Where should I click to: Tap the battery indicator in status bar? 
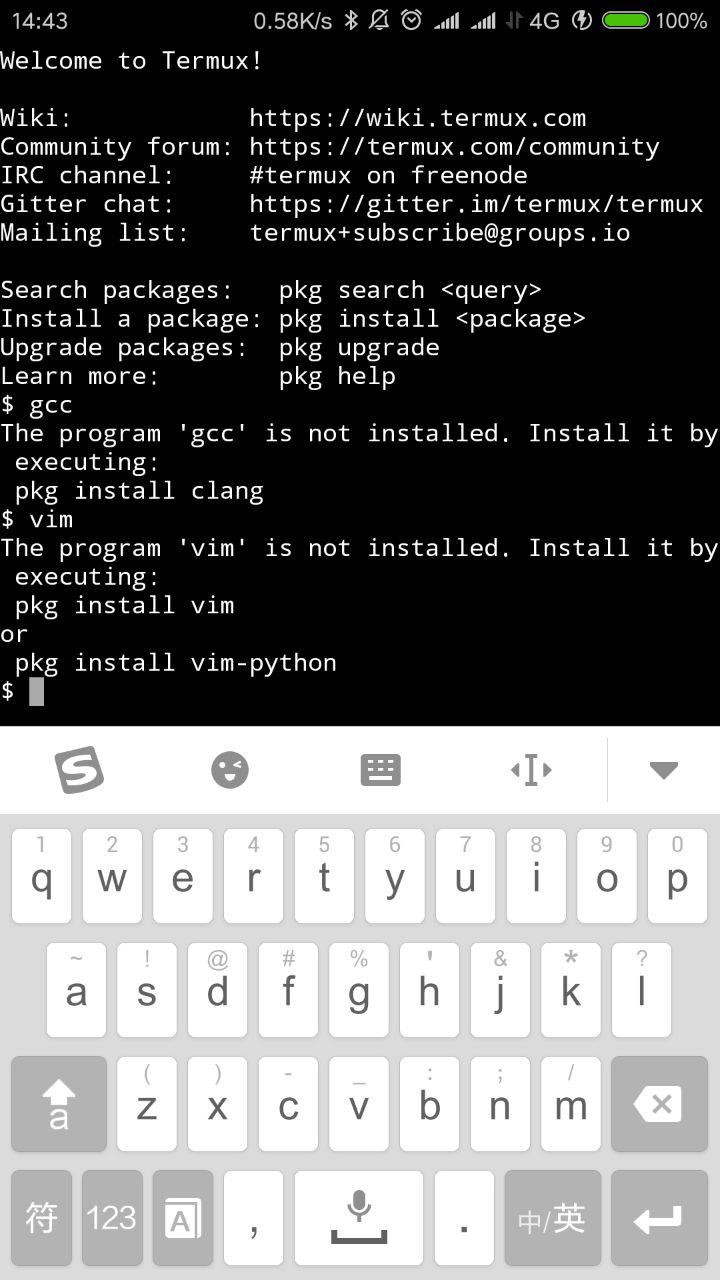click(x=626, y=20)
